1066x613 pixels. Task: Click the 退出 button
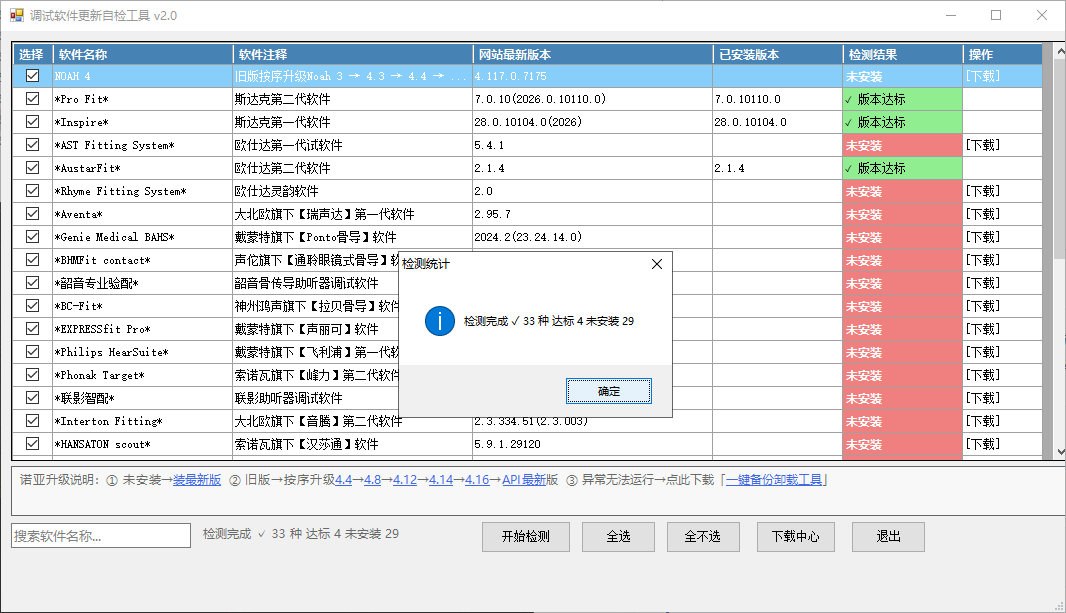[x=888, y=537]
